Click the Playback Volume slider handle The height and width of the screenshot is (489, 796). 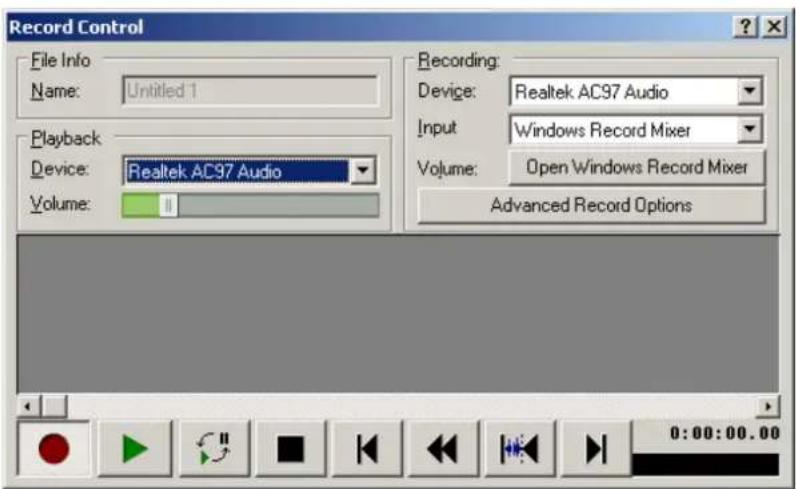coord(169,205)
